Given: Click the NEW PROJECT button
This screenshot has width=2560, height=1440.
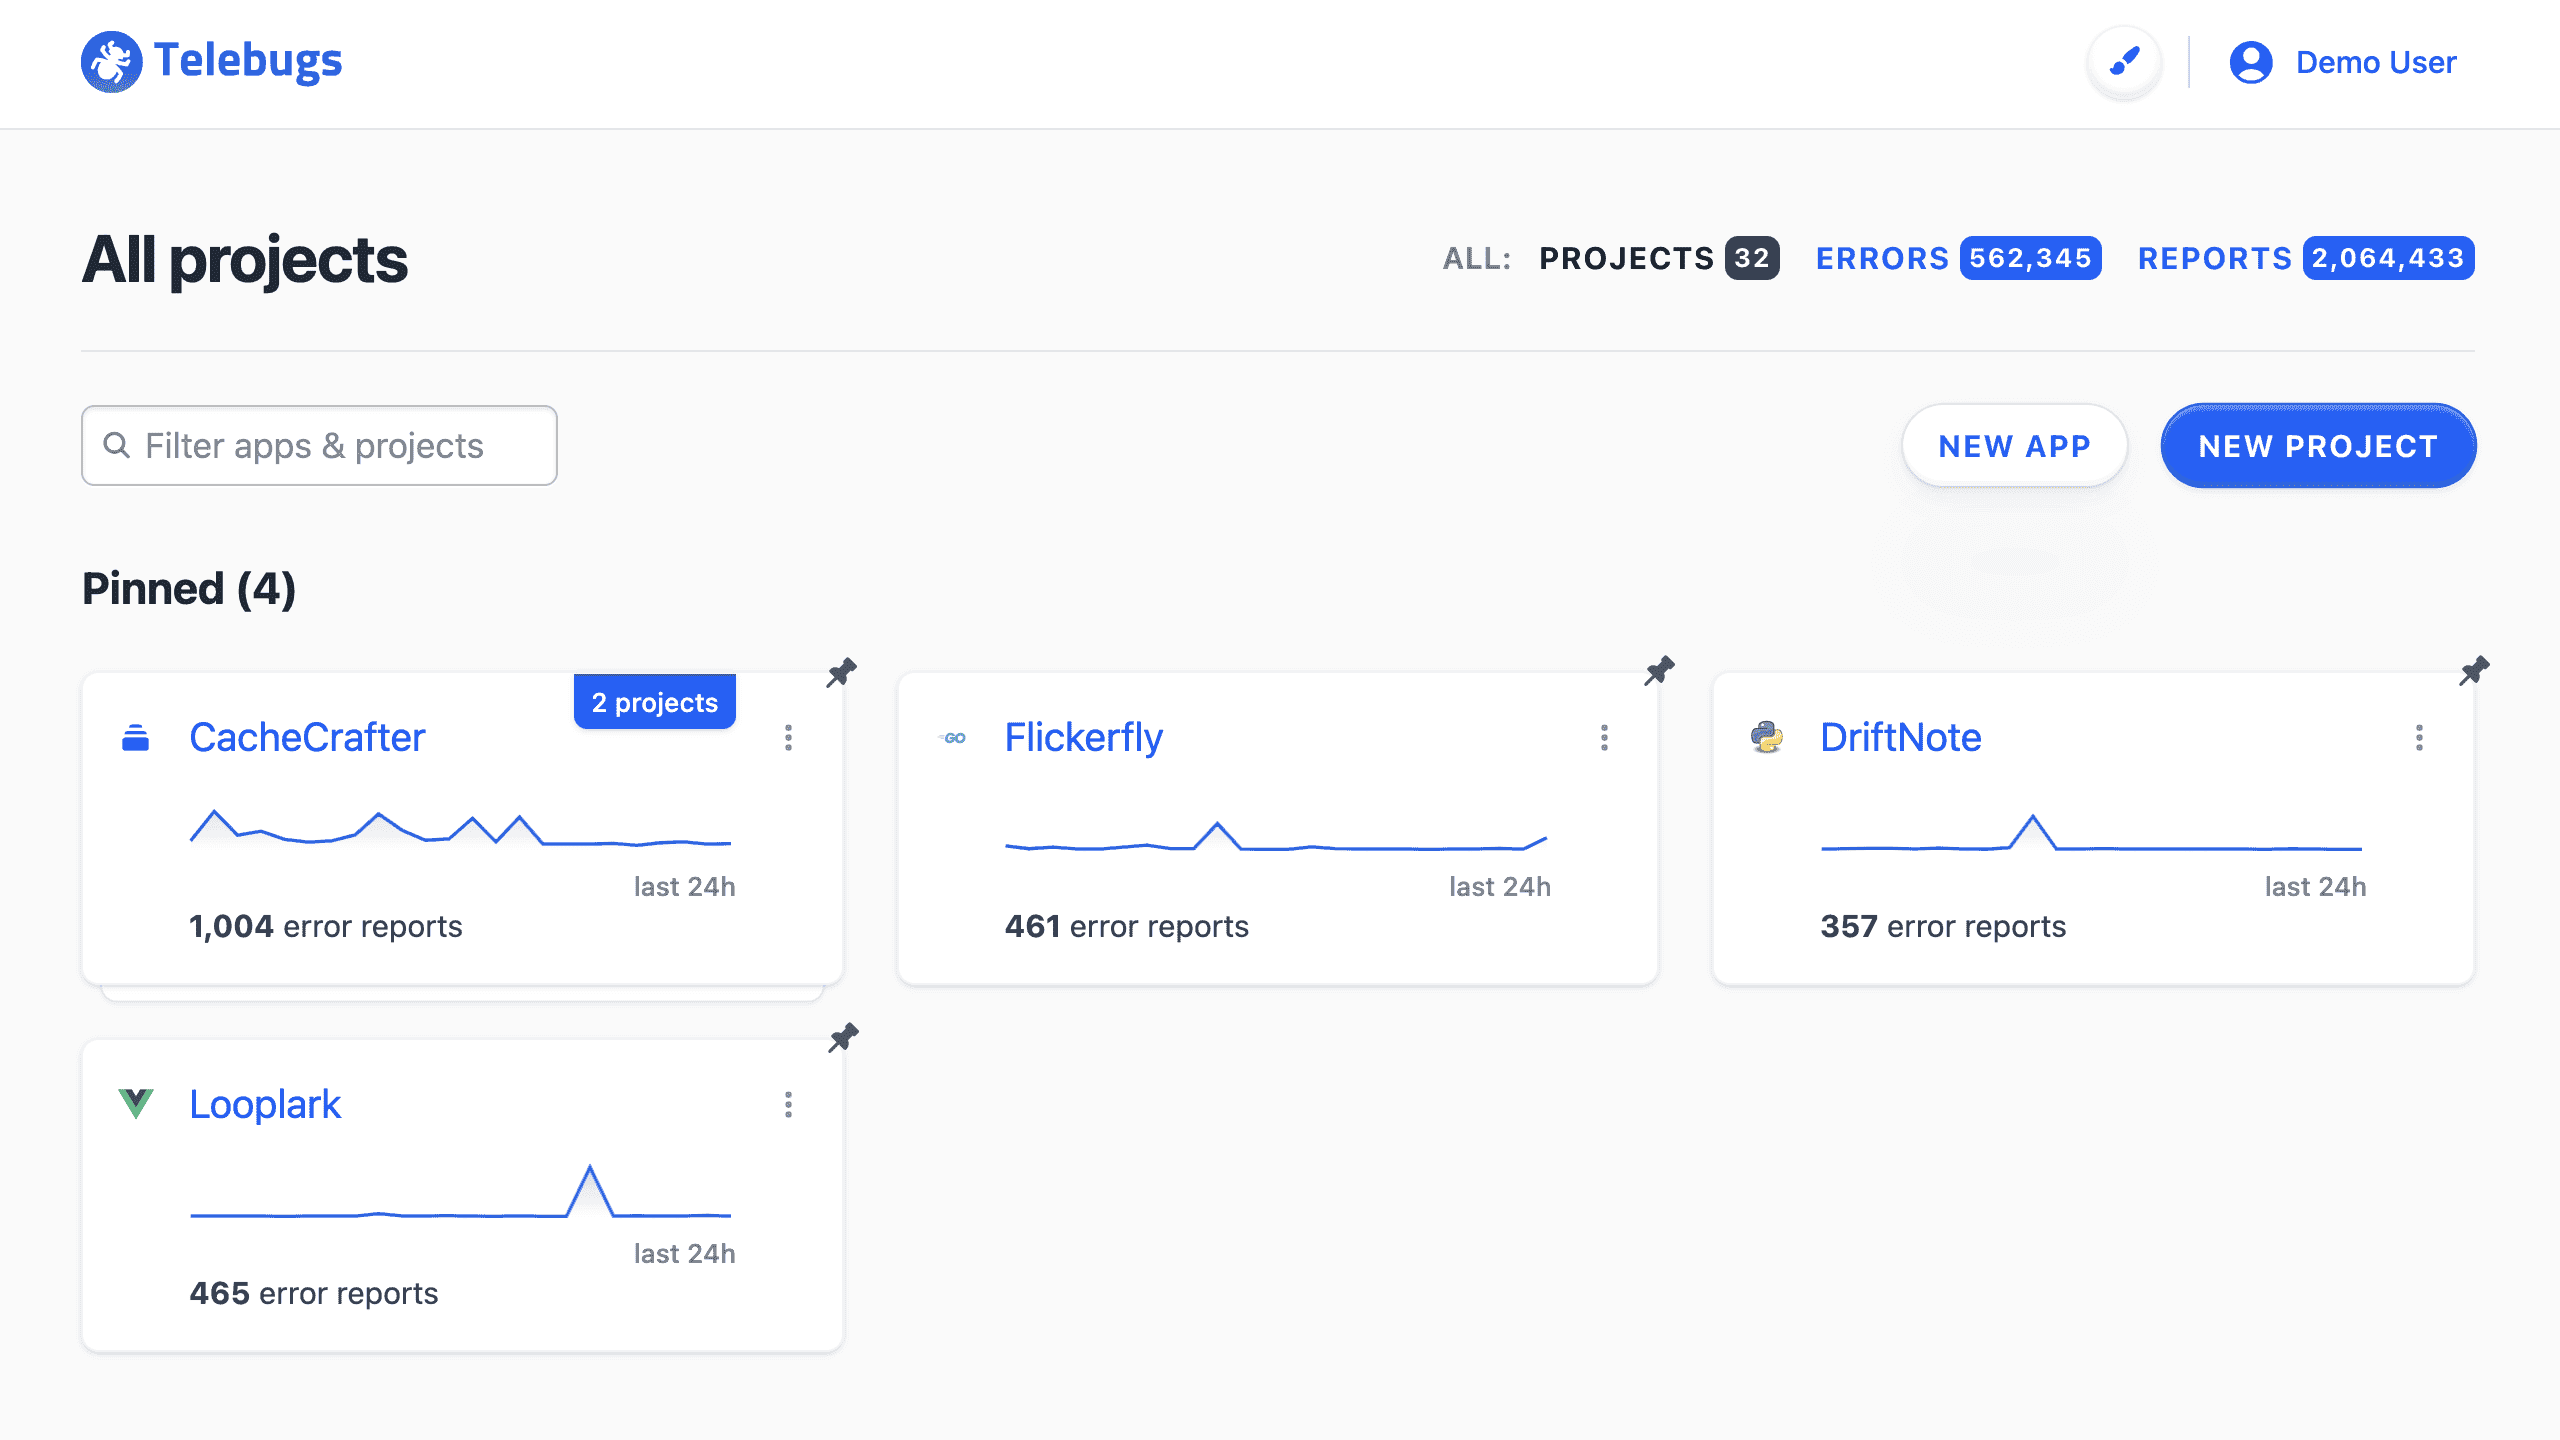Looking at the screenshot, I should pos(2318,446).
